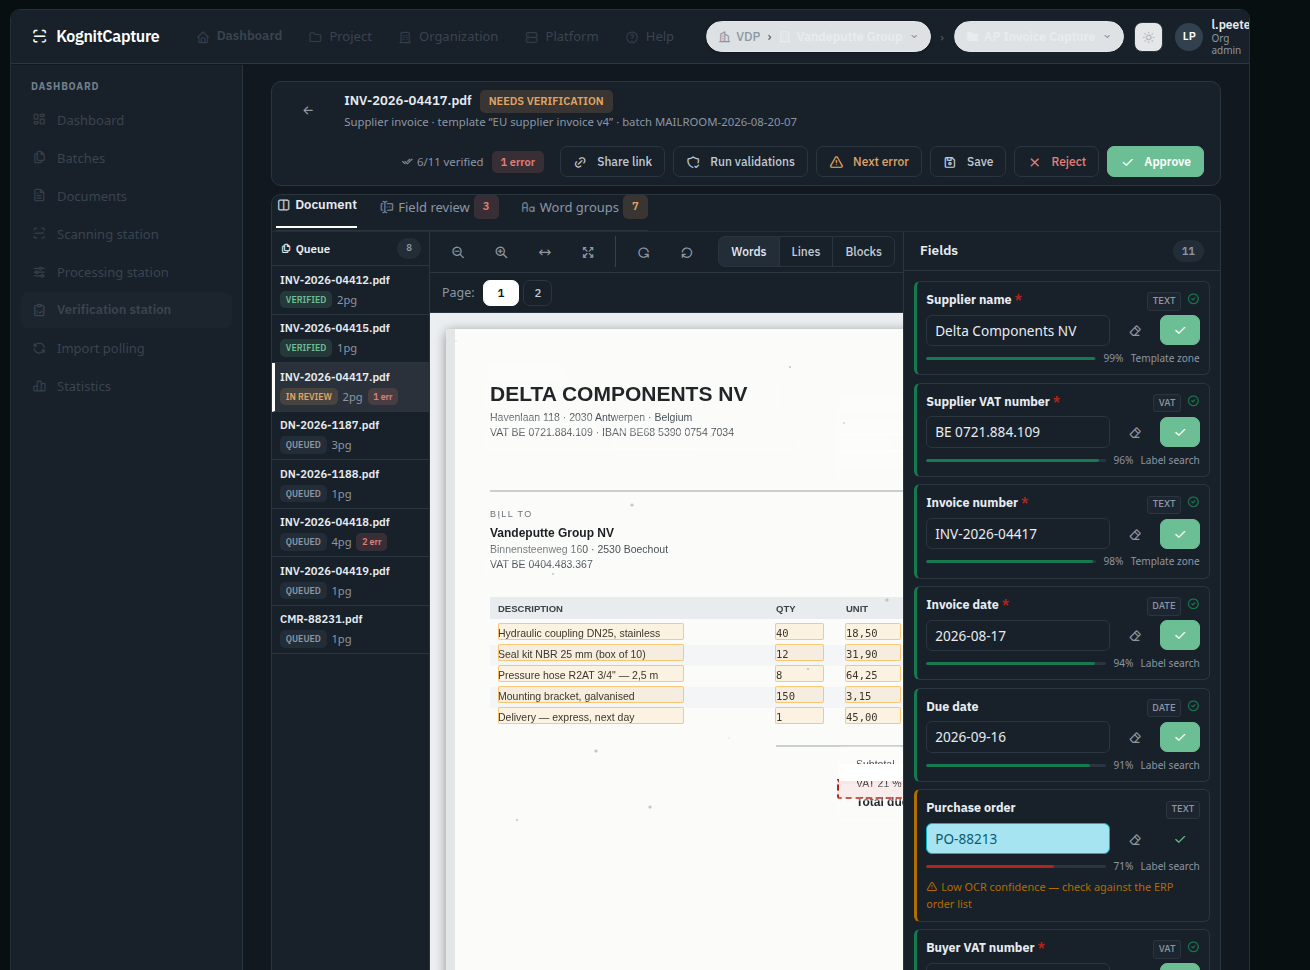Viewport: 1310px width, 970px height.
Task: Open the Dashboard top menu
Action: (x=240, y=36)
